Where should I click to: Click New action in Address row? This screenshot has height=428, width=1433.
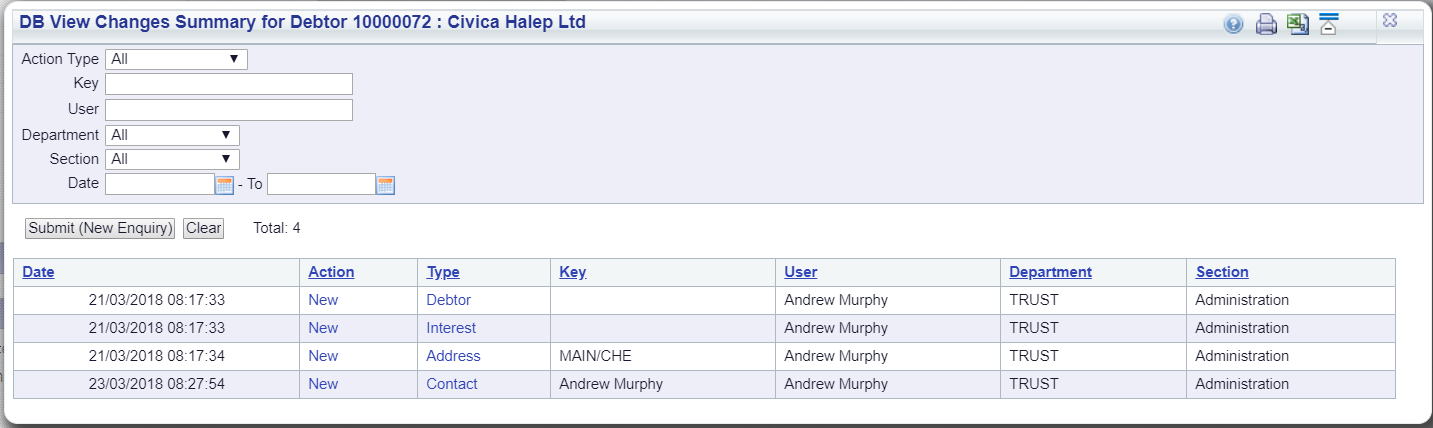[x=323, y=356]
